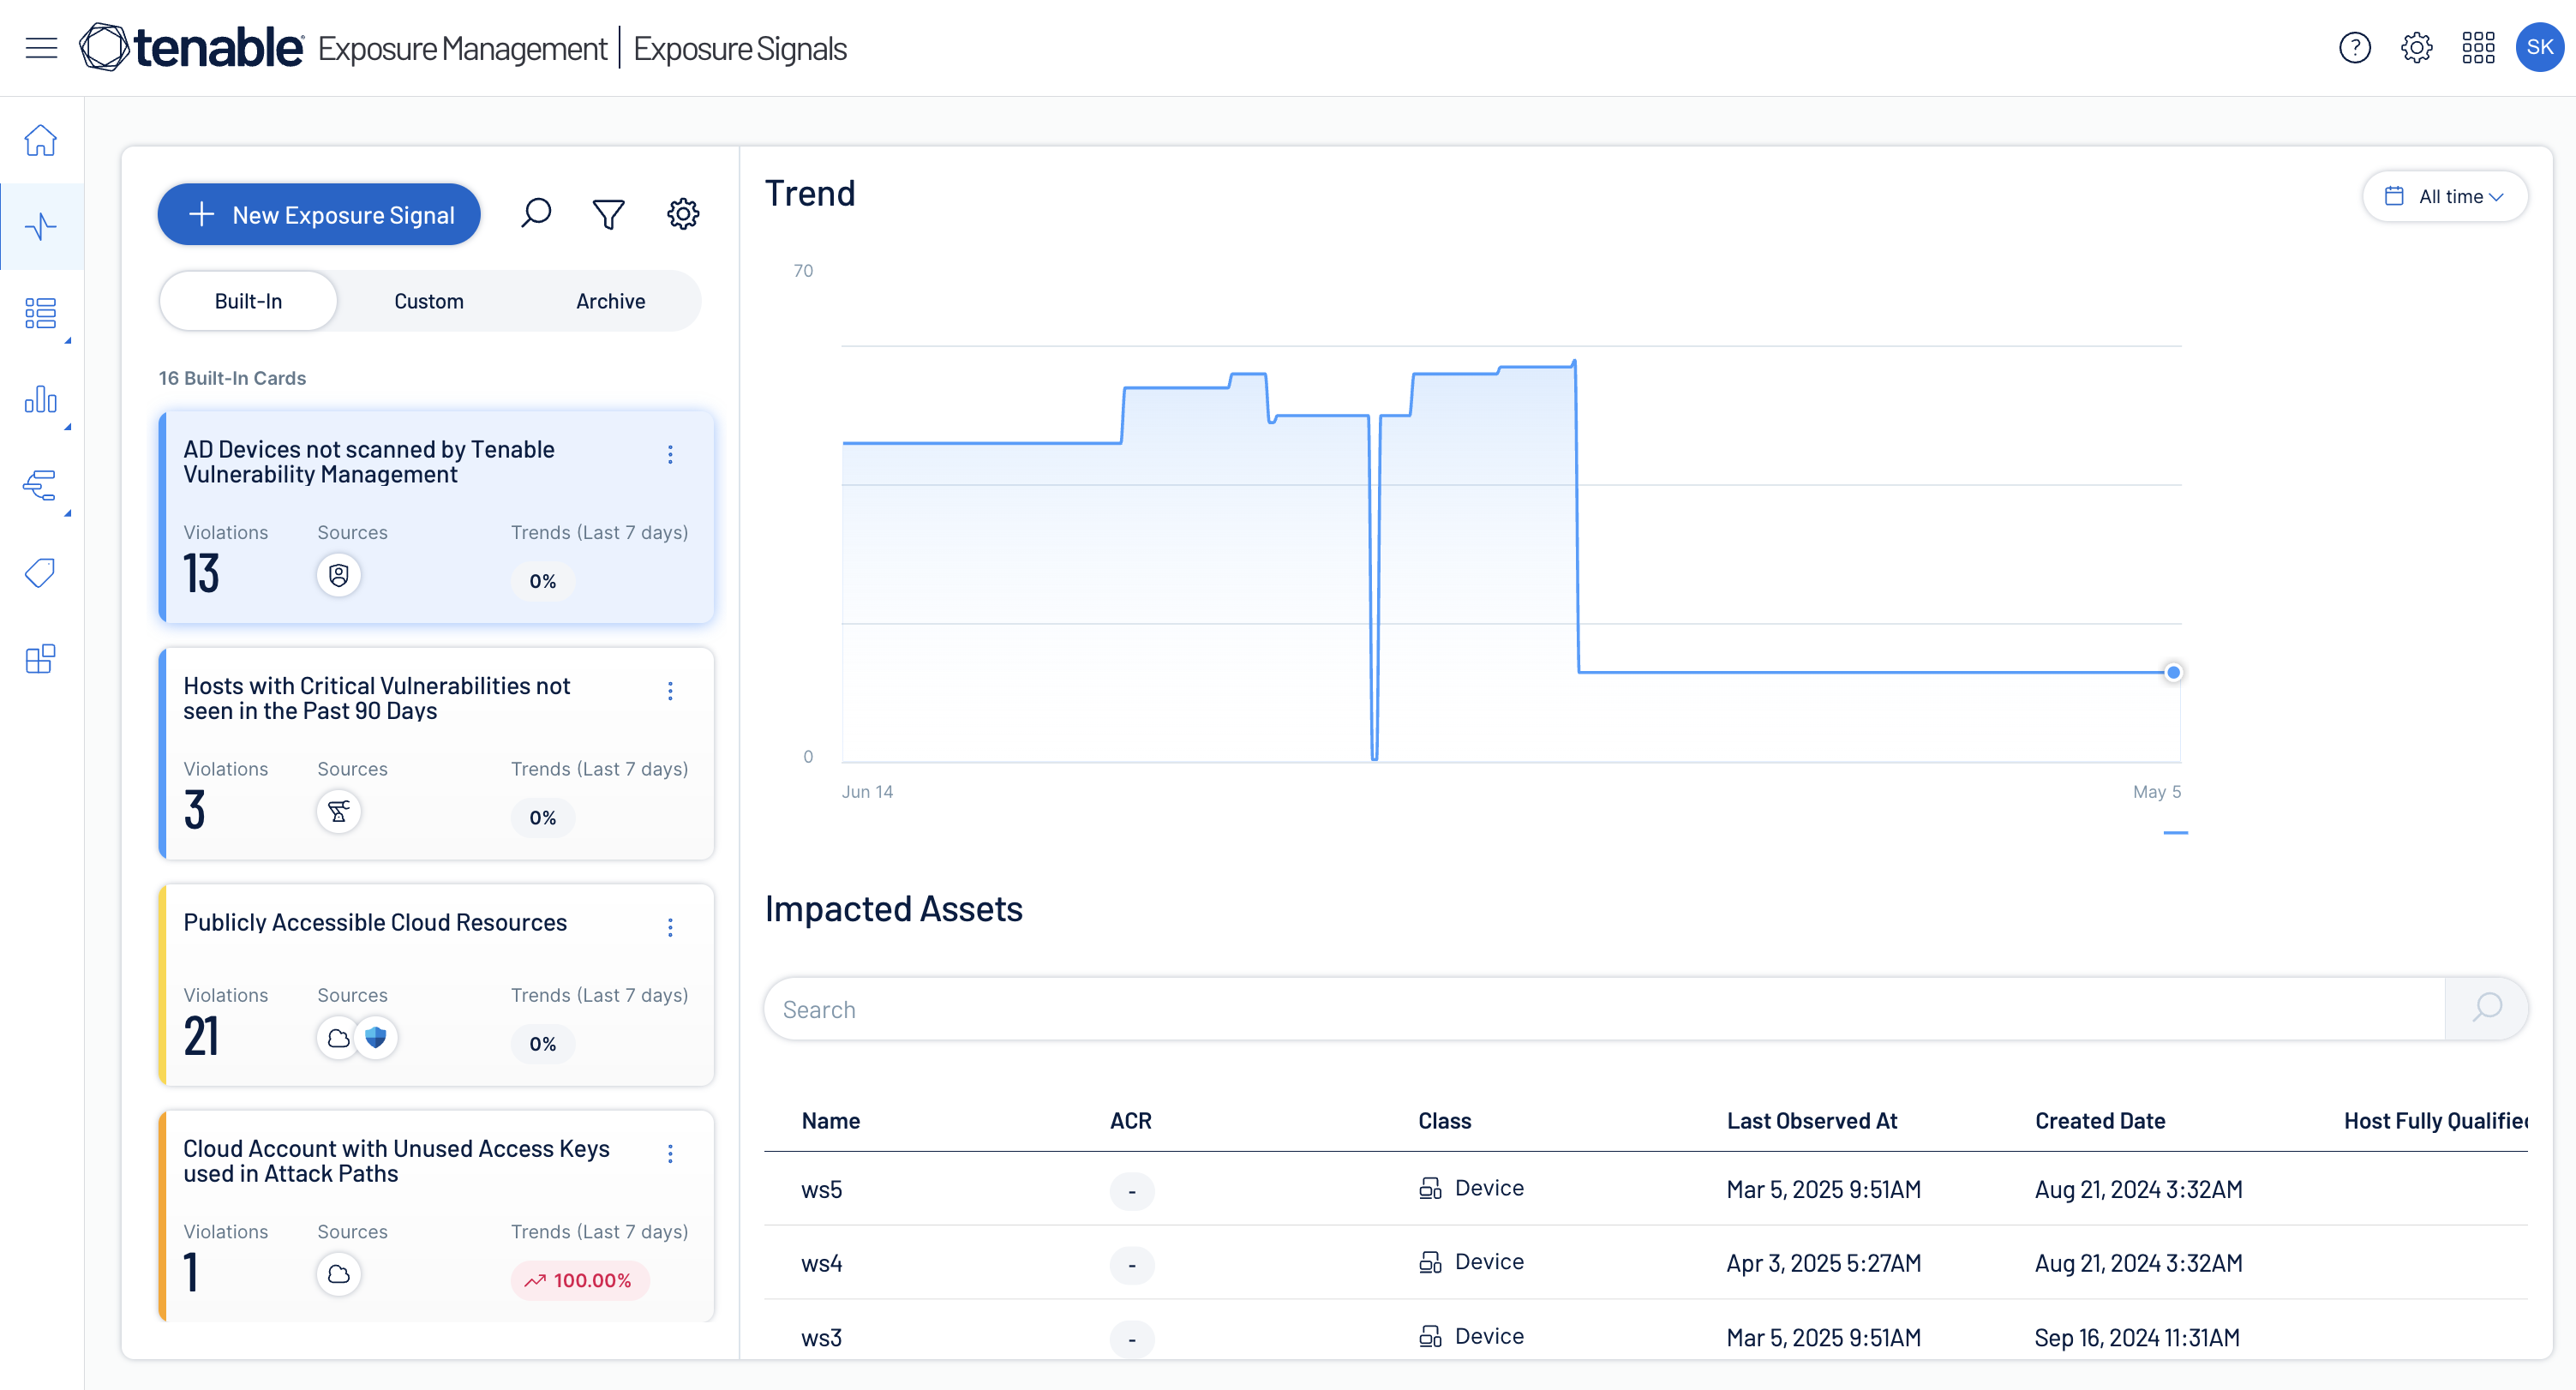Open the Tags icon in sidebar
Viewport: 2576px width, 1390px height.
tap(41, 572)
